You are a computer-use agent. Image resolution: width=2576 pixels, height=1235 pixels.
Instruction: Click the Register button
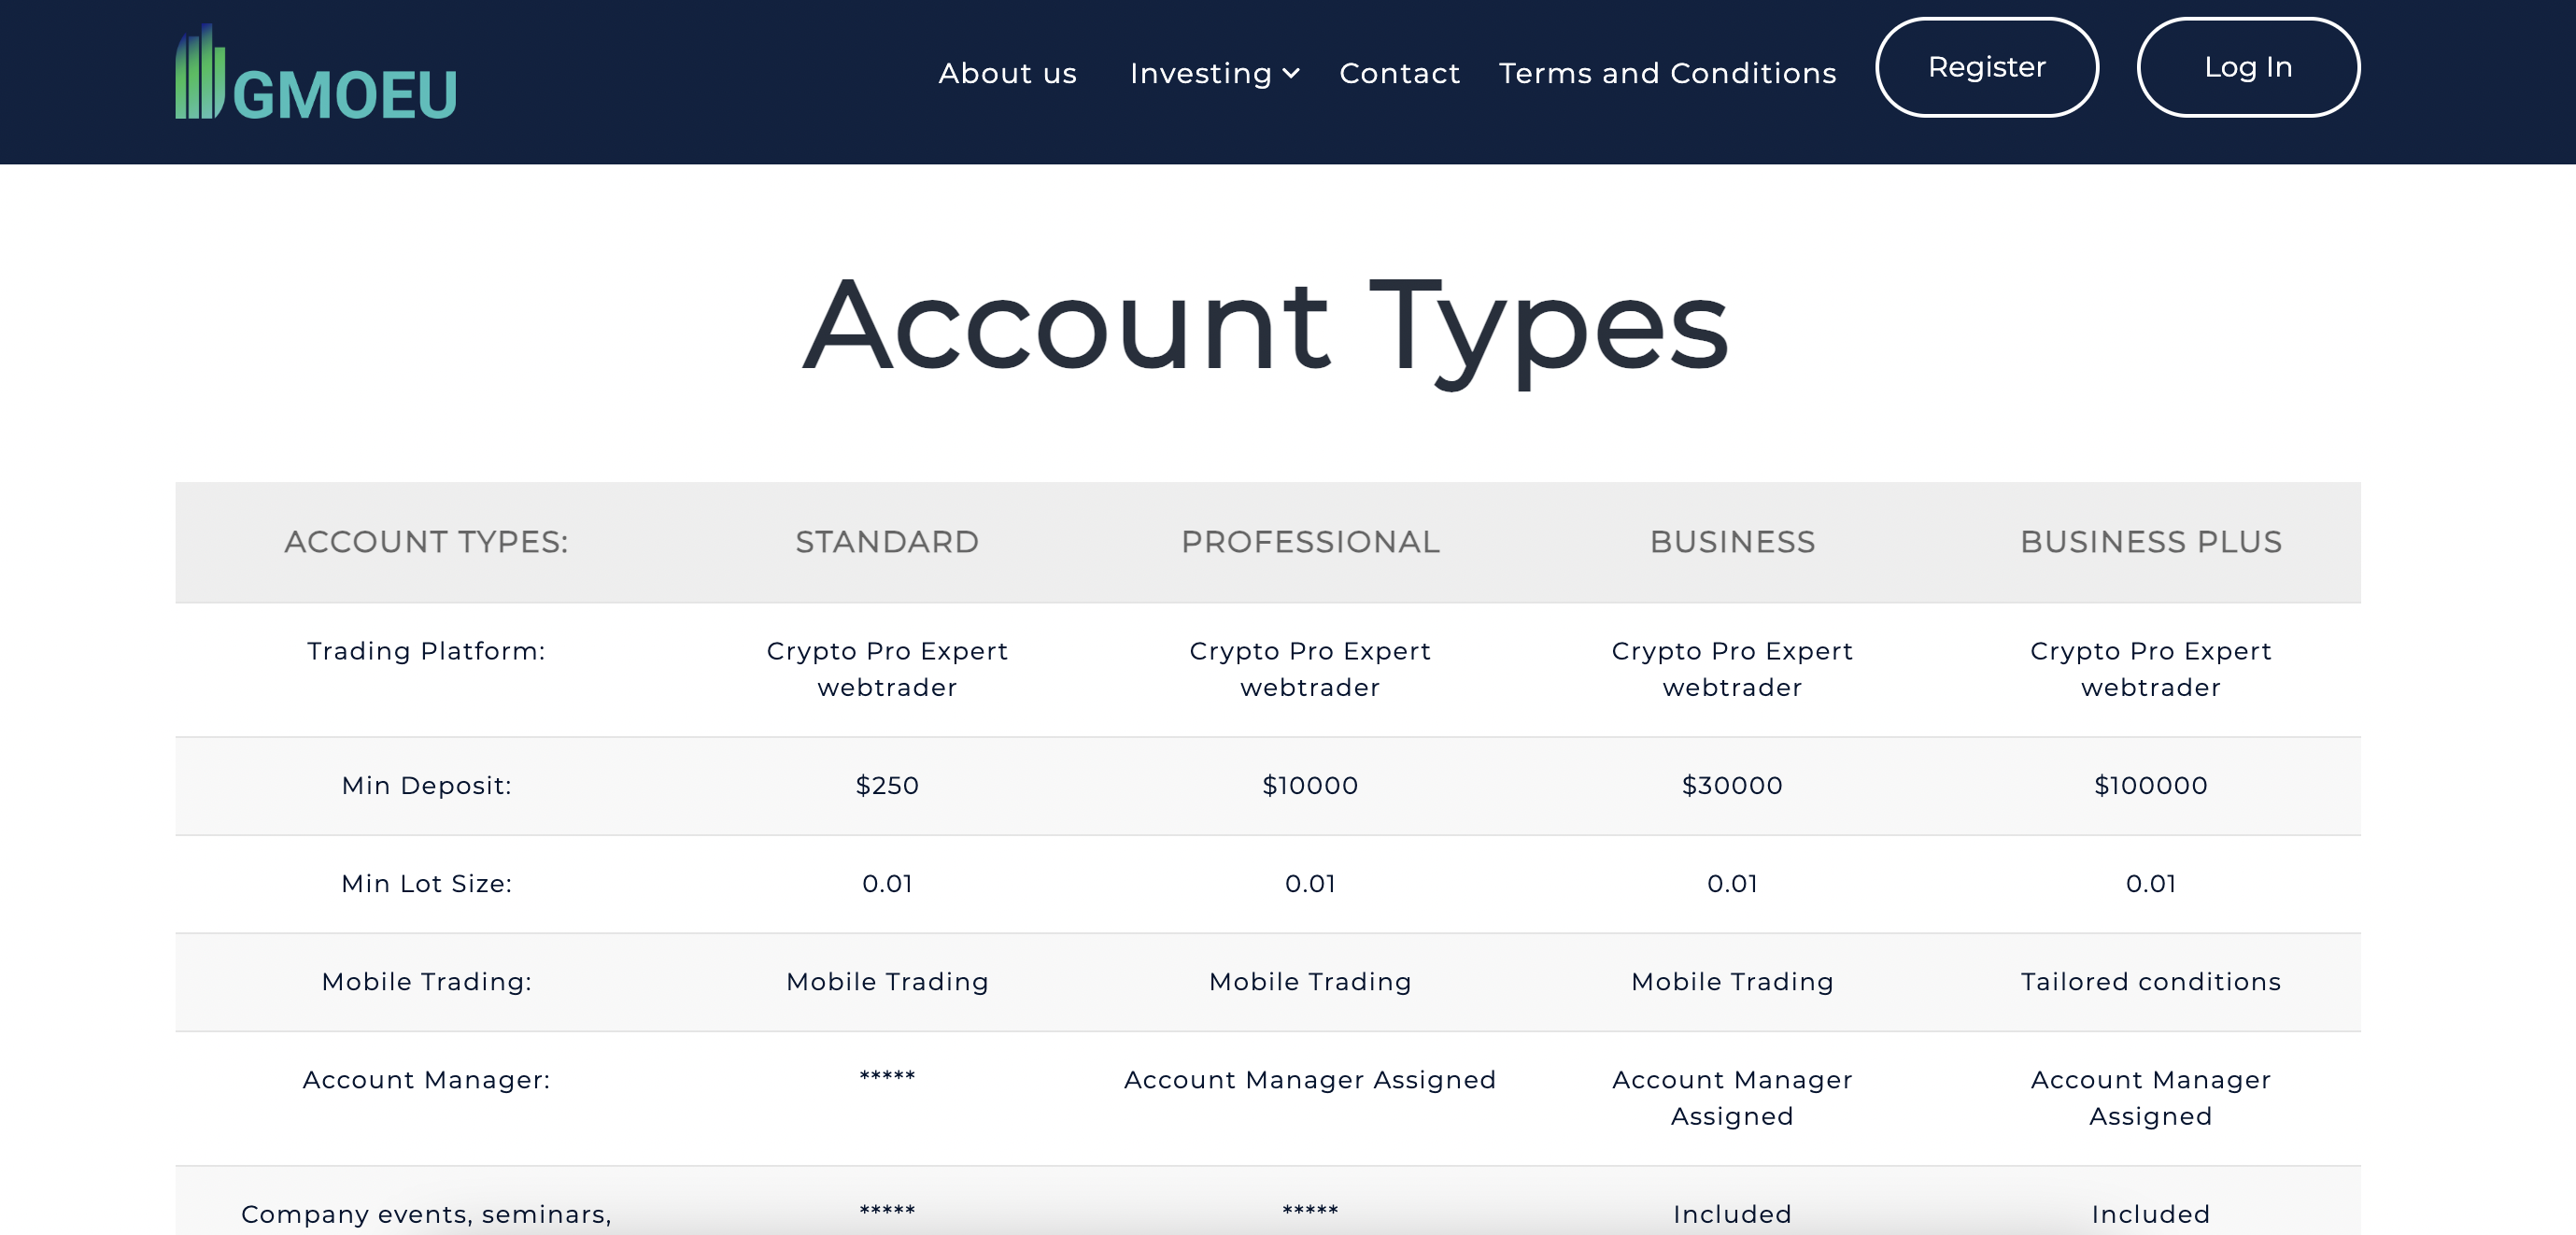1986,67
